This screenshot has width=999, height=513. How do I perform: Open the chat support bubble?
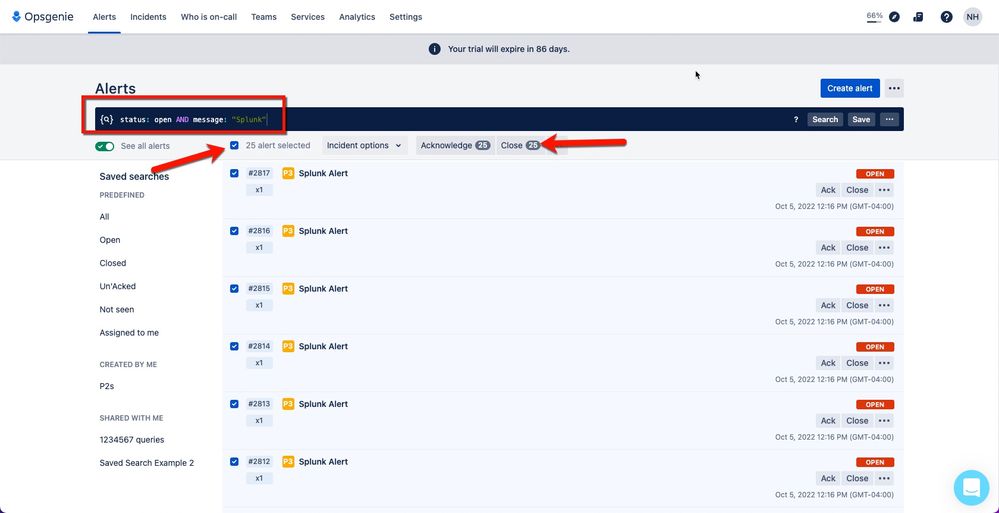[971, 488]
